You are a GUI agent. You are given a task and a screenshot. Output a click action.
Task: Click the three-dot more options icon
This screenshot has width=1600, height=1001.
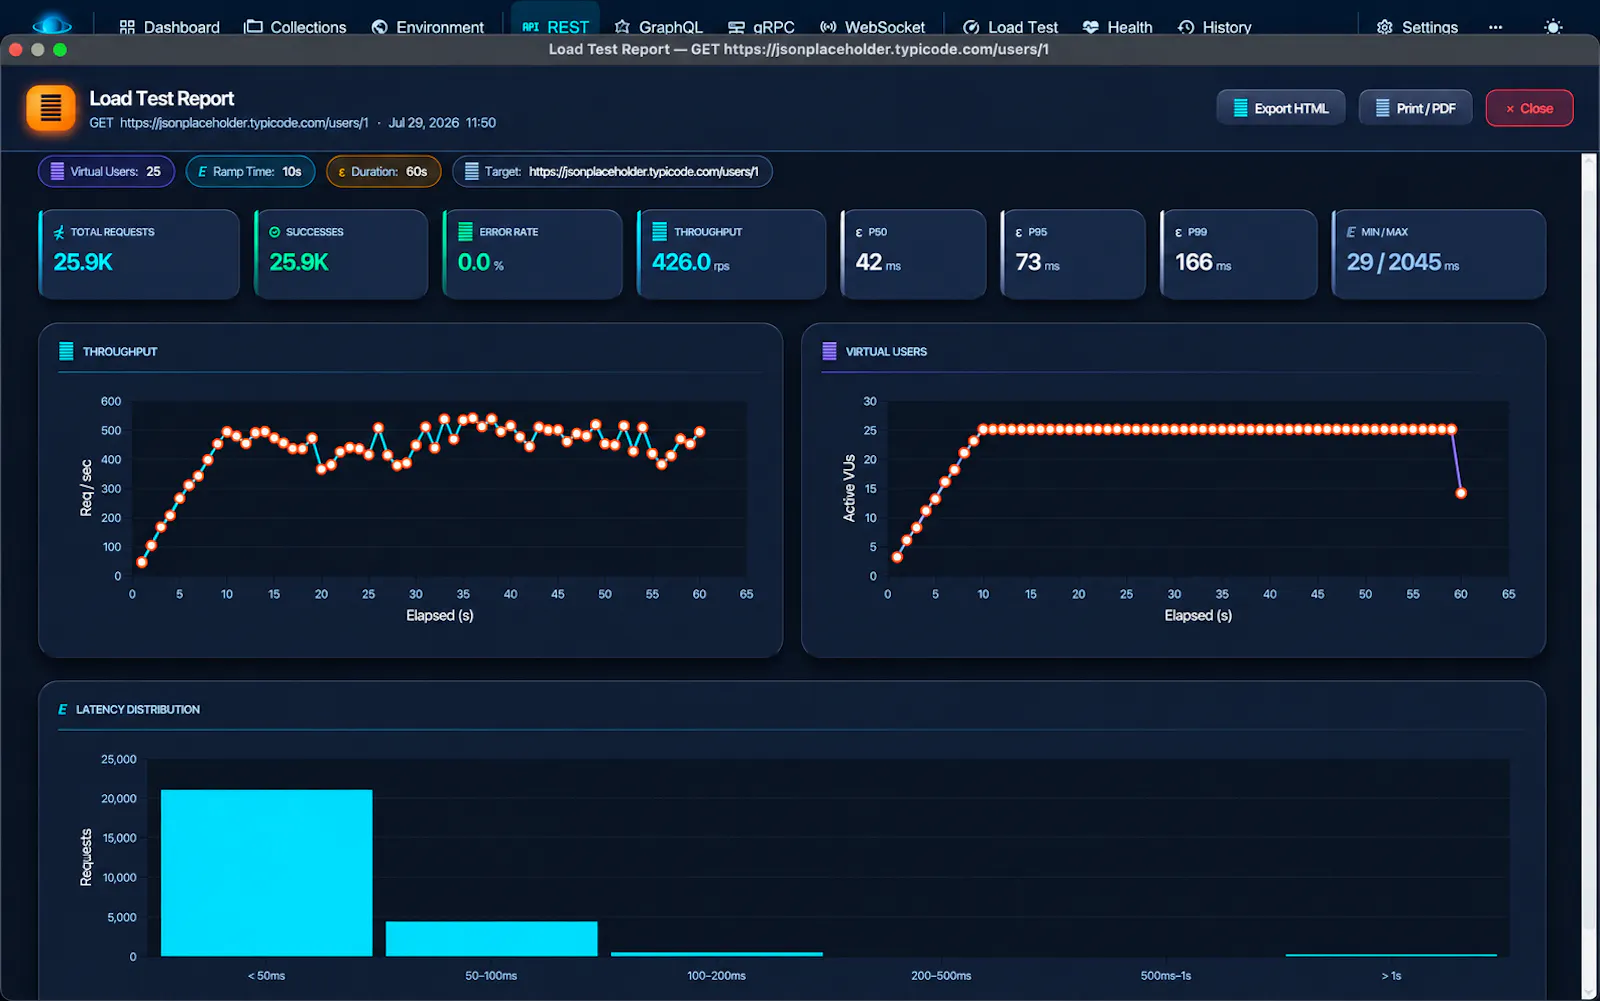tap(1495, 27)
